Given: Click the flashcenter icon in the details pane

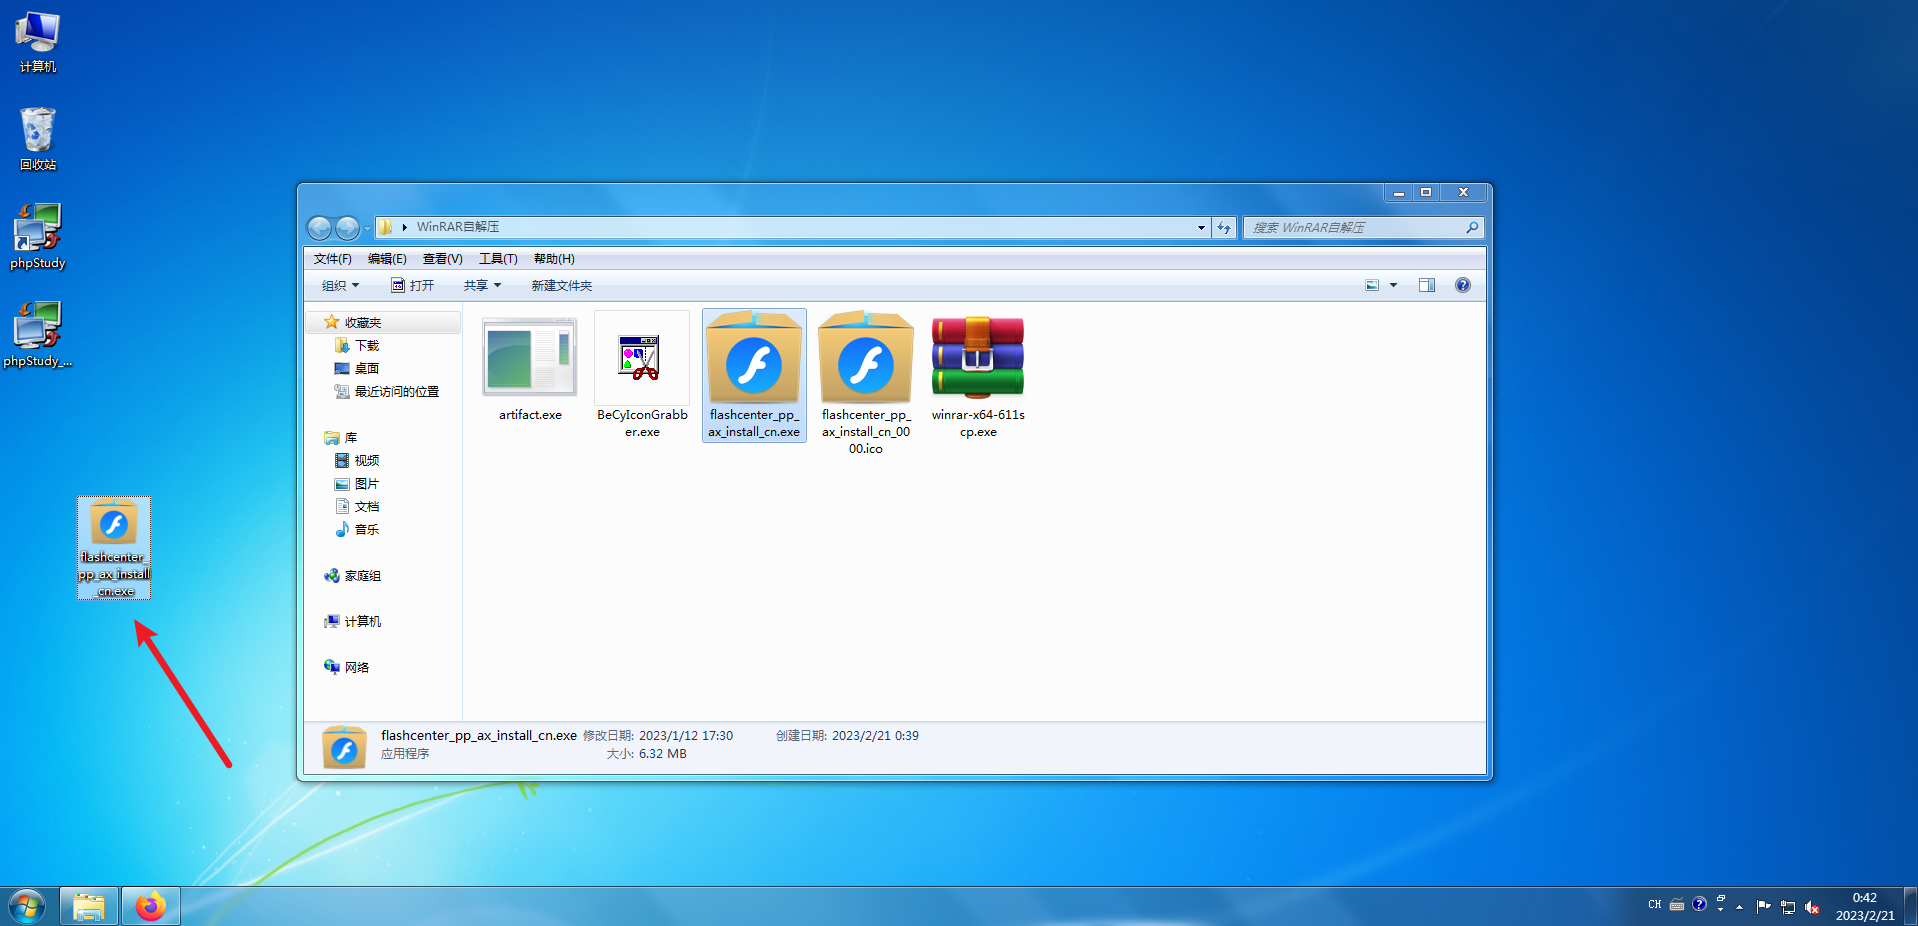Looking at the screenshot, I should [344, 748].
